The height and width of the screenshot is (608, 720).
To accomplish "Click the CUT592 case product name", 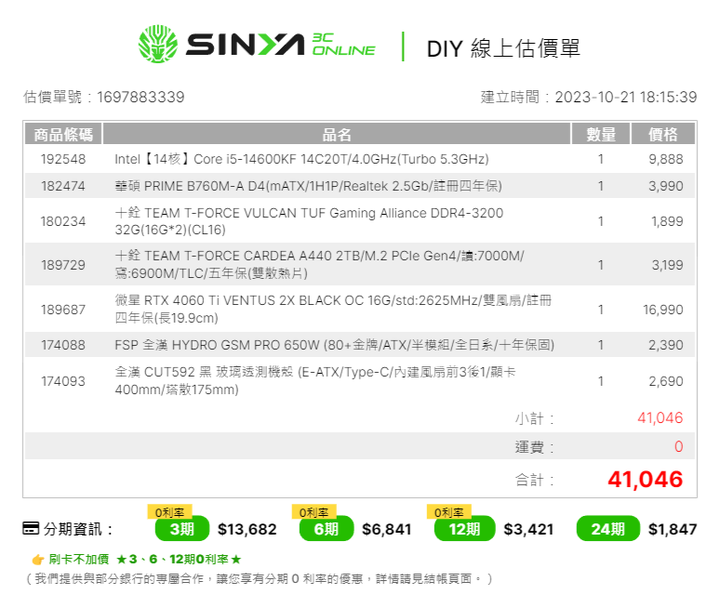I will (x=315, y=381).
